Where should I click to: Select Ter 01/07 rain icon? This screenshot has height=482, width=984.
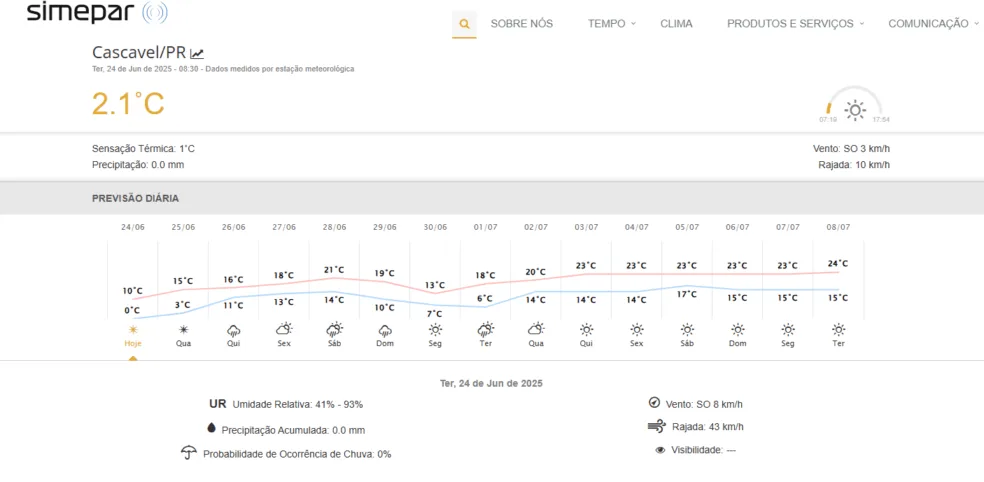[x=486, y=329]
